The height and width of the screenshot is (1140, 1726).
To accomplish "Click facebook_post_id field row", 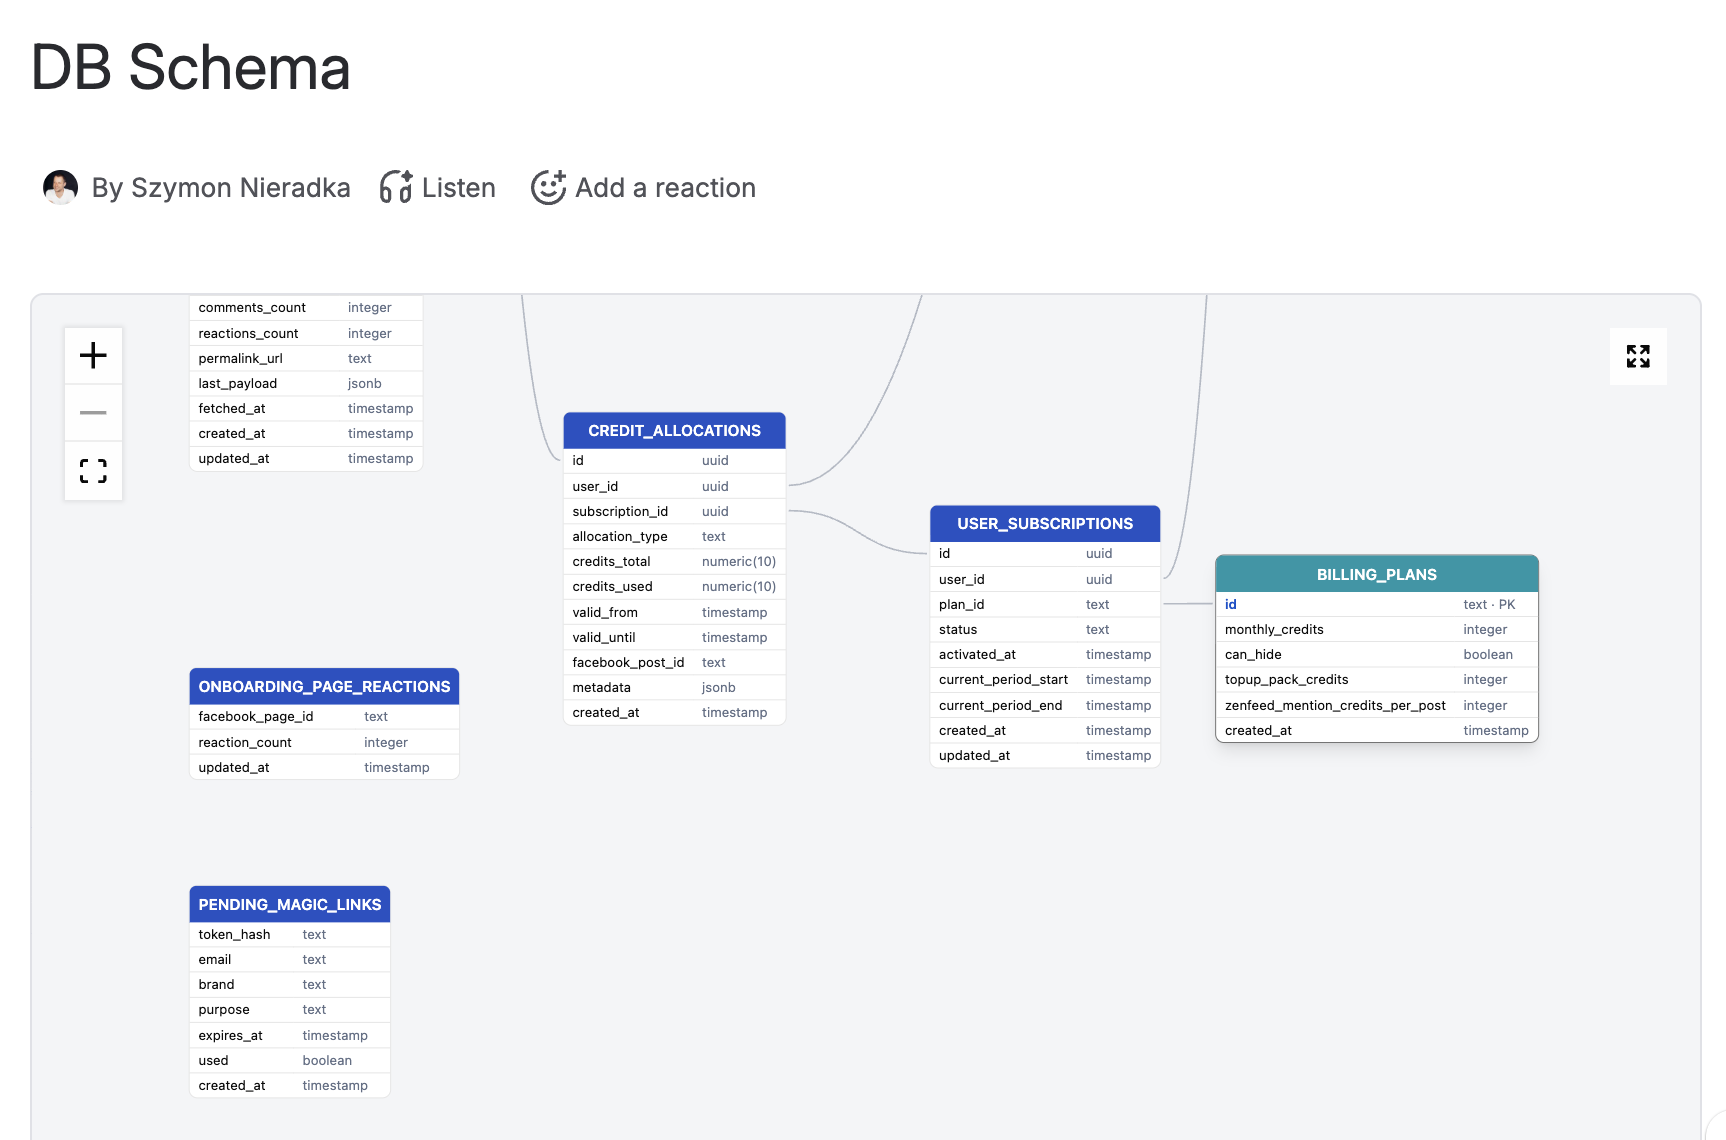I will [x=674, y=662].
